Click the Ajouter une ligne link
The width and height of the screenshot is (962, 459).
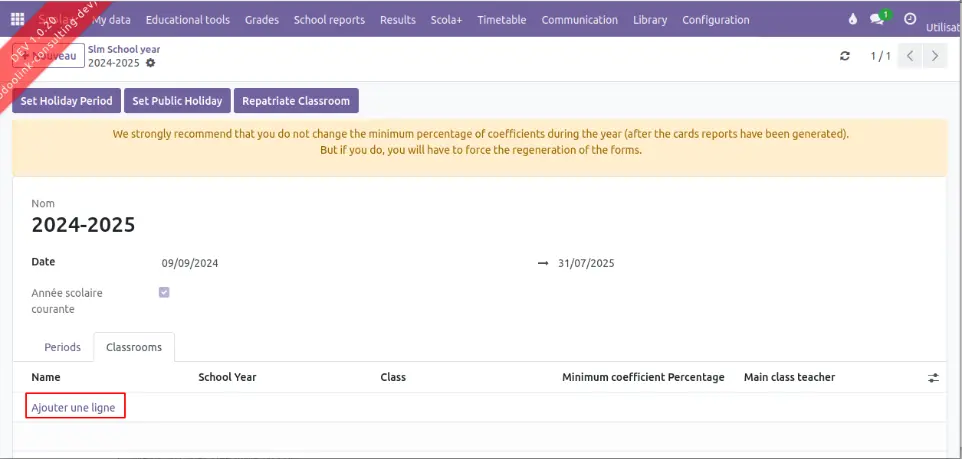pyautogui.click(x=74, y=407)
